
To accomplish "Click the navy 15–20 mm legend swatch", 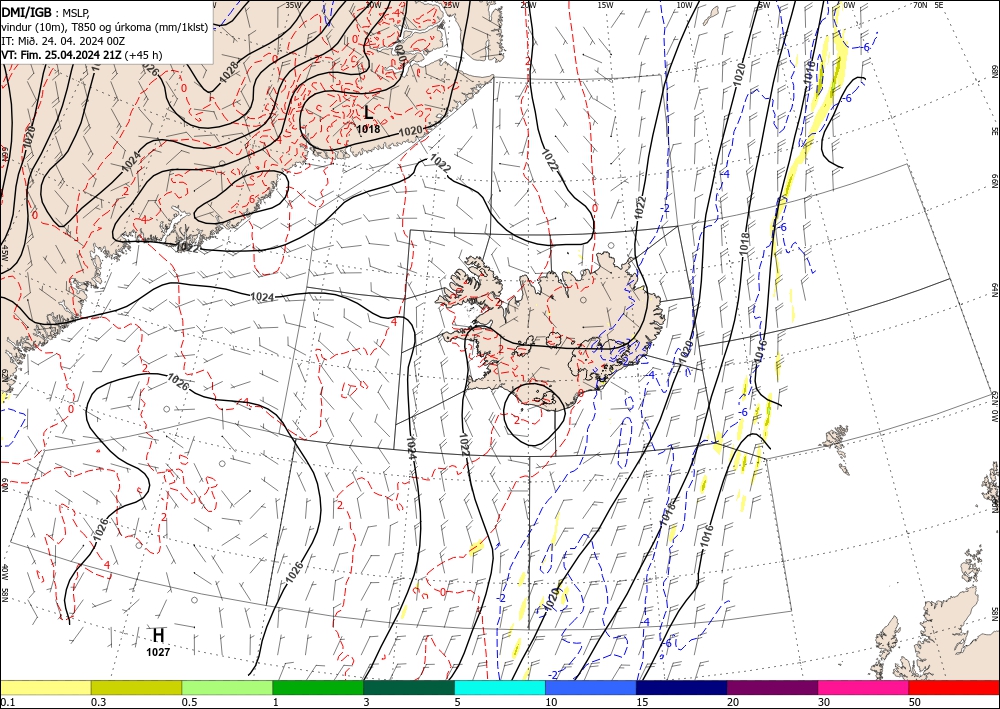I will [x=682, y=687].
